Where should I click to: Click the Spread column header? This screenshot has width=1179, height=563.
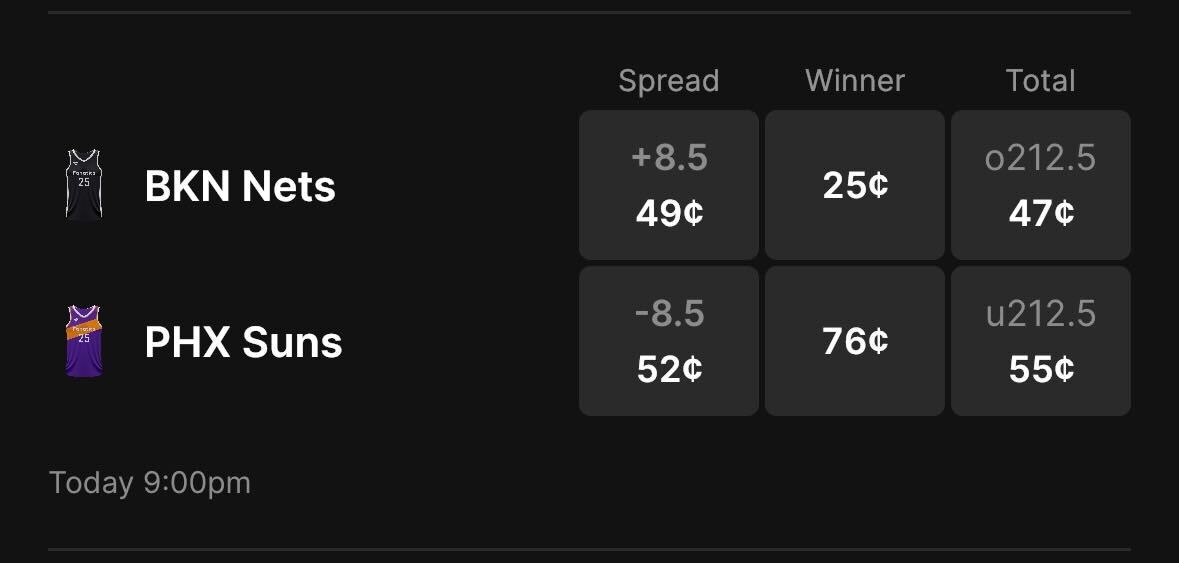(x=668, y=81)
